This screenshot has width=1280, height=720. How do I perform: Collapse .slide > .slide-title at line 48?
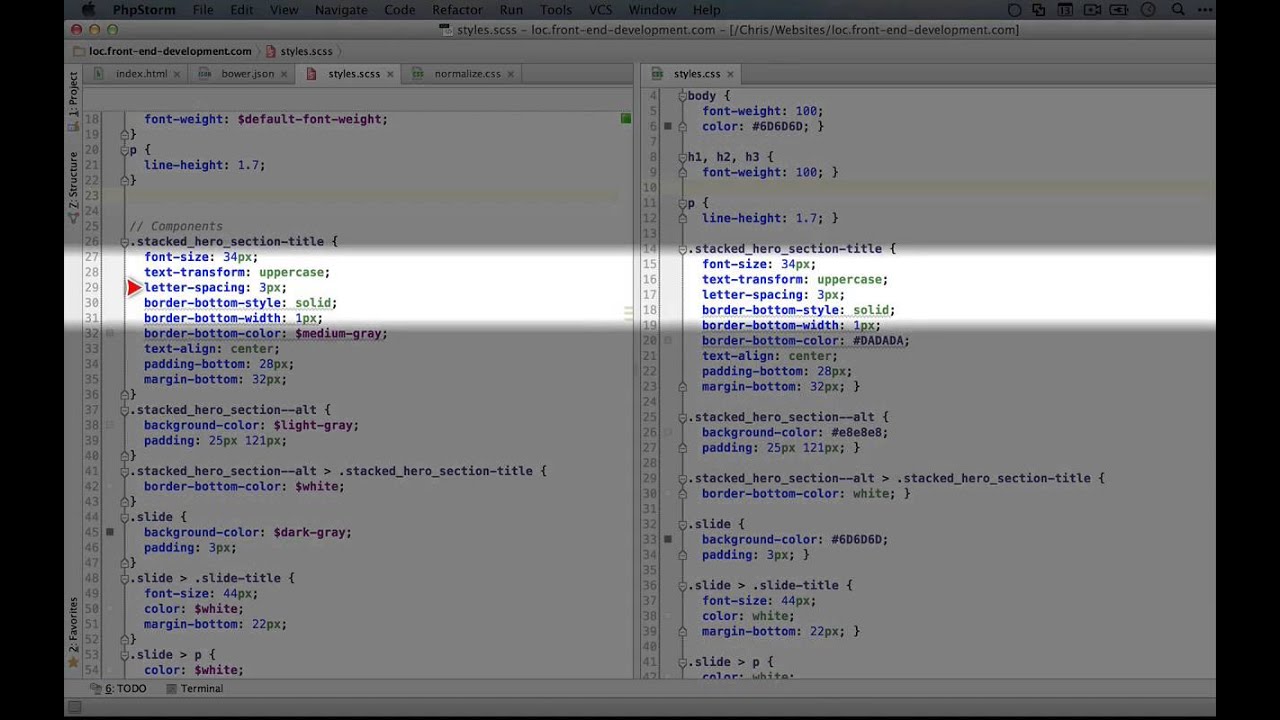[x=125, y=578]
